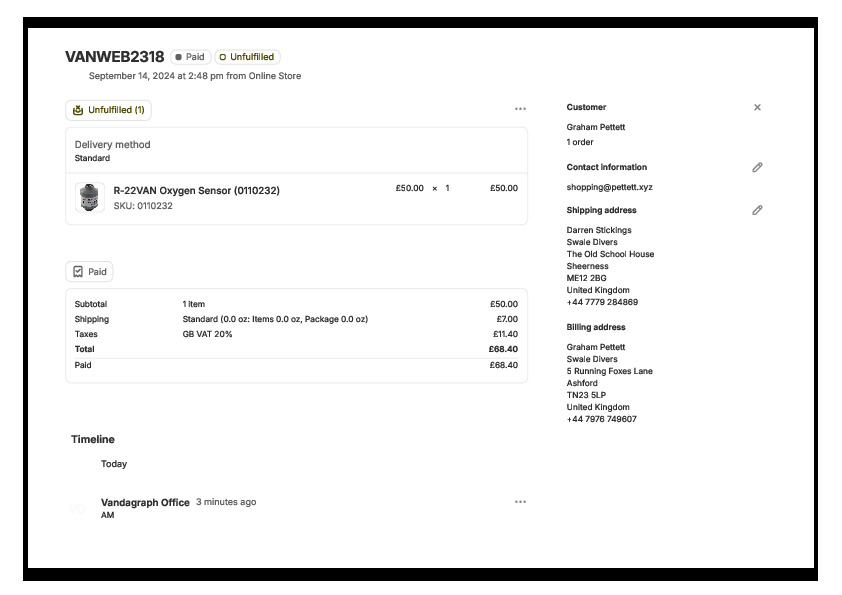The width and height of the screenshot is (842, 595).
Task: Click customer name Graham Pettett under Customer
Action: pyautogui.click(x=596, y=127)
